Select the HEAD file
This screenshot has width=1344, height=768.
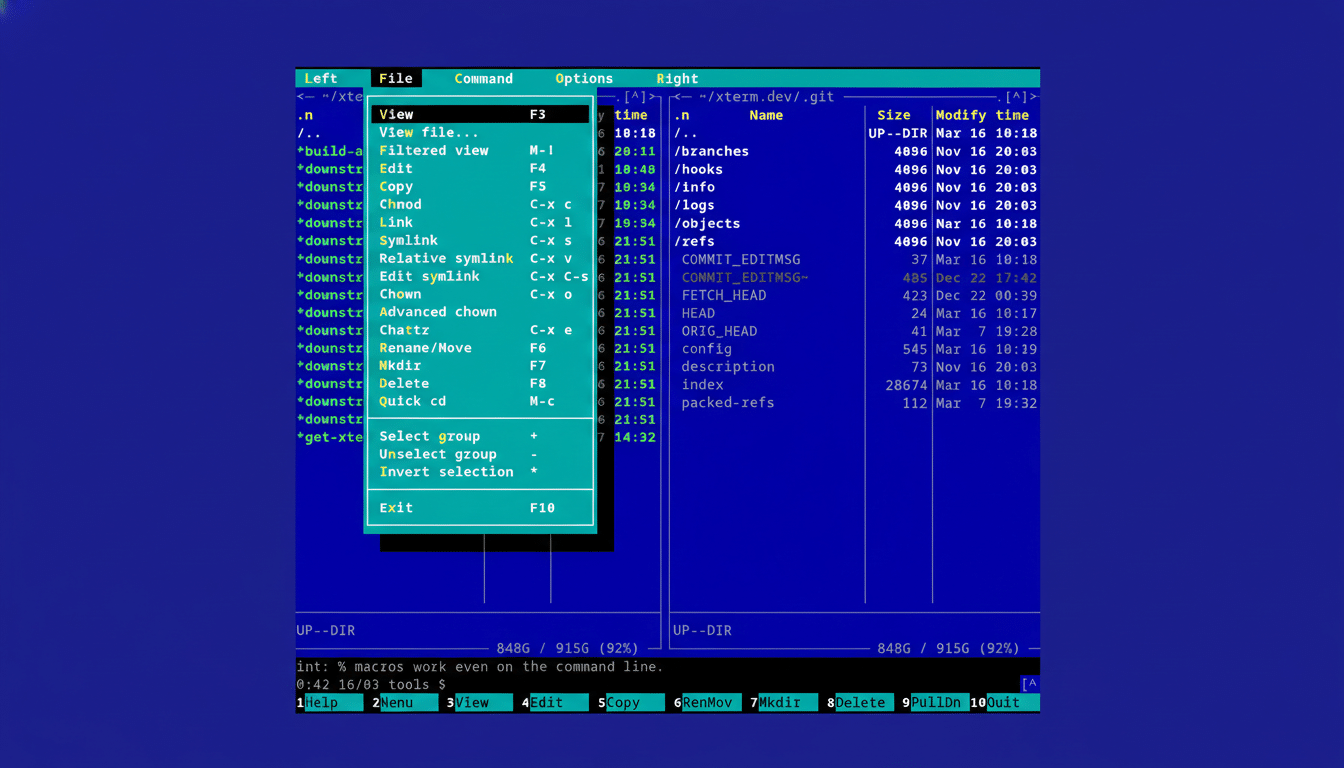pyautogui.click(x=698, y=313)
